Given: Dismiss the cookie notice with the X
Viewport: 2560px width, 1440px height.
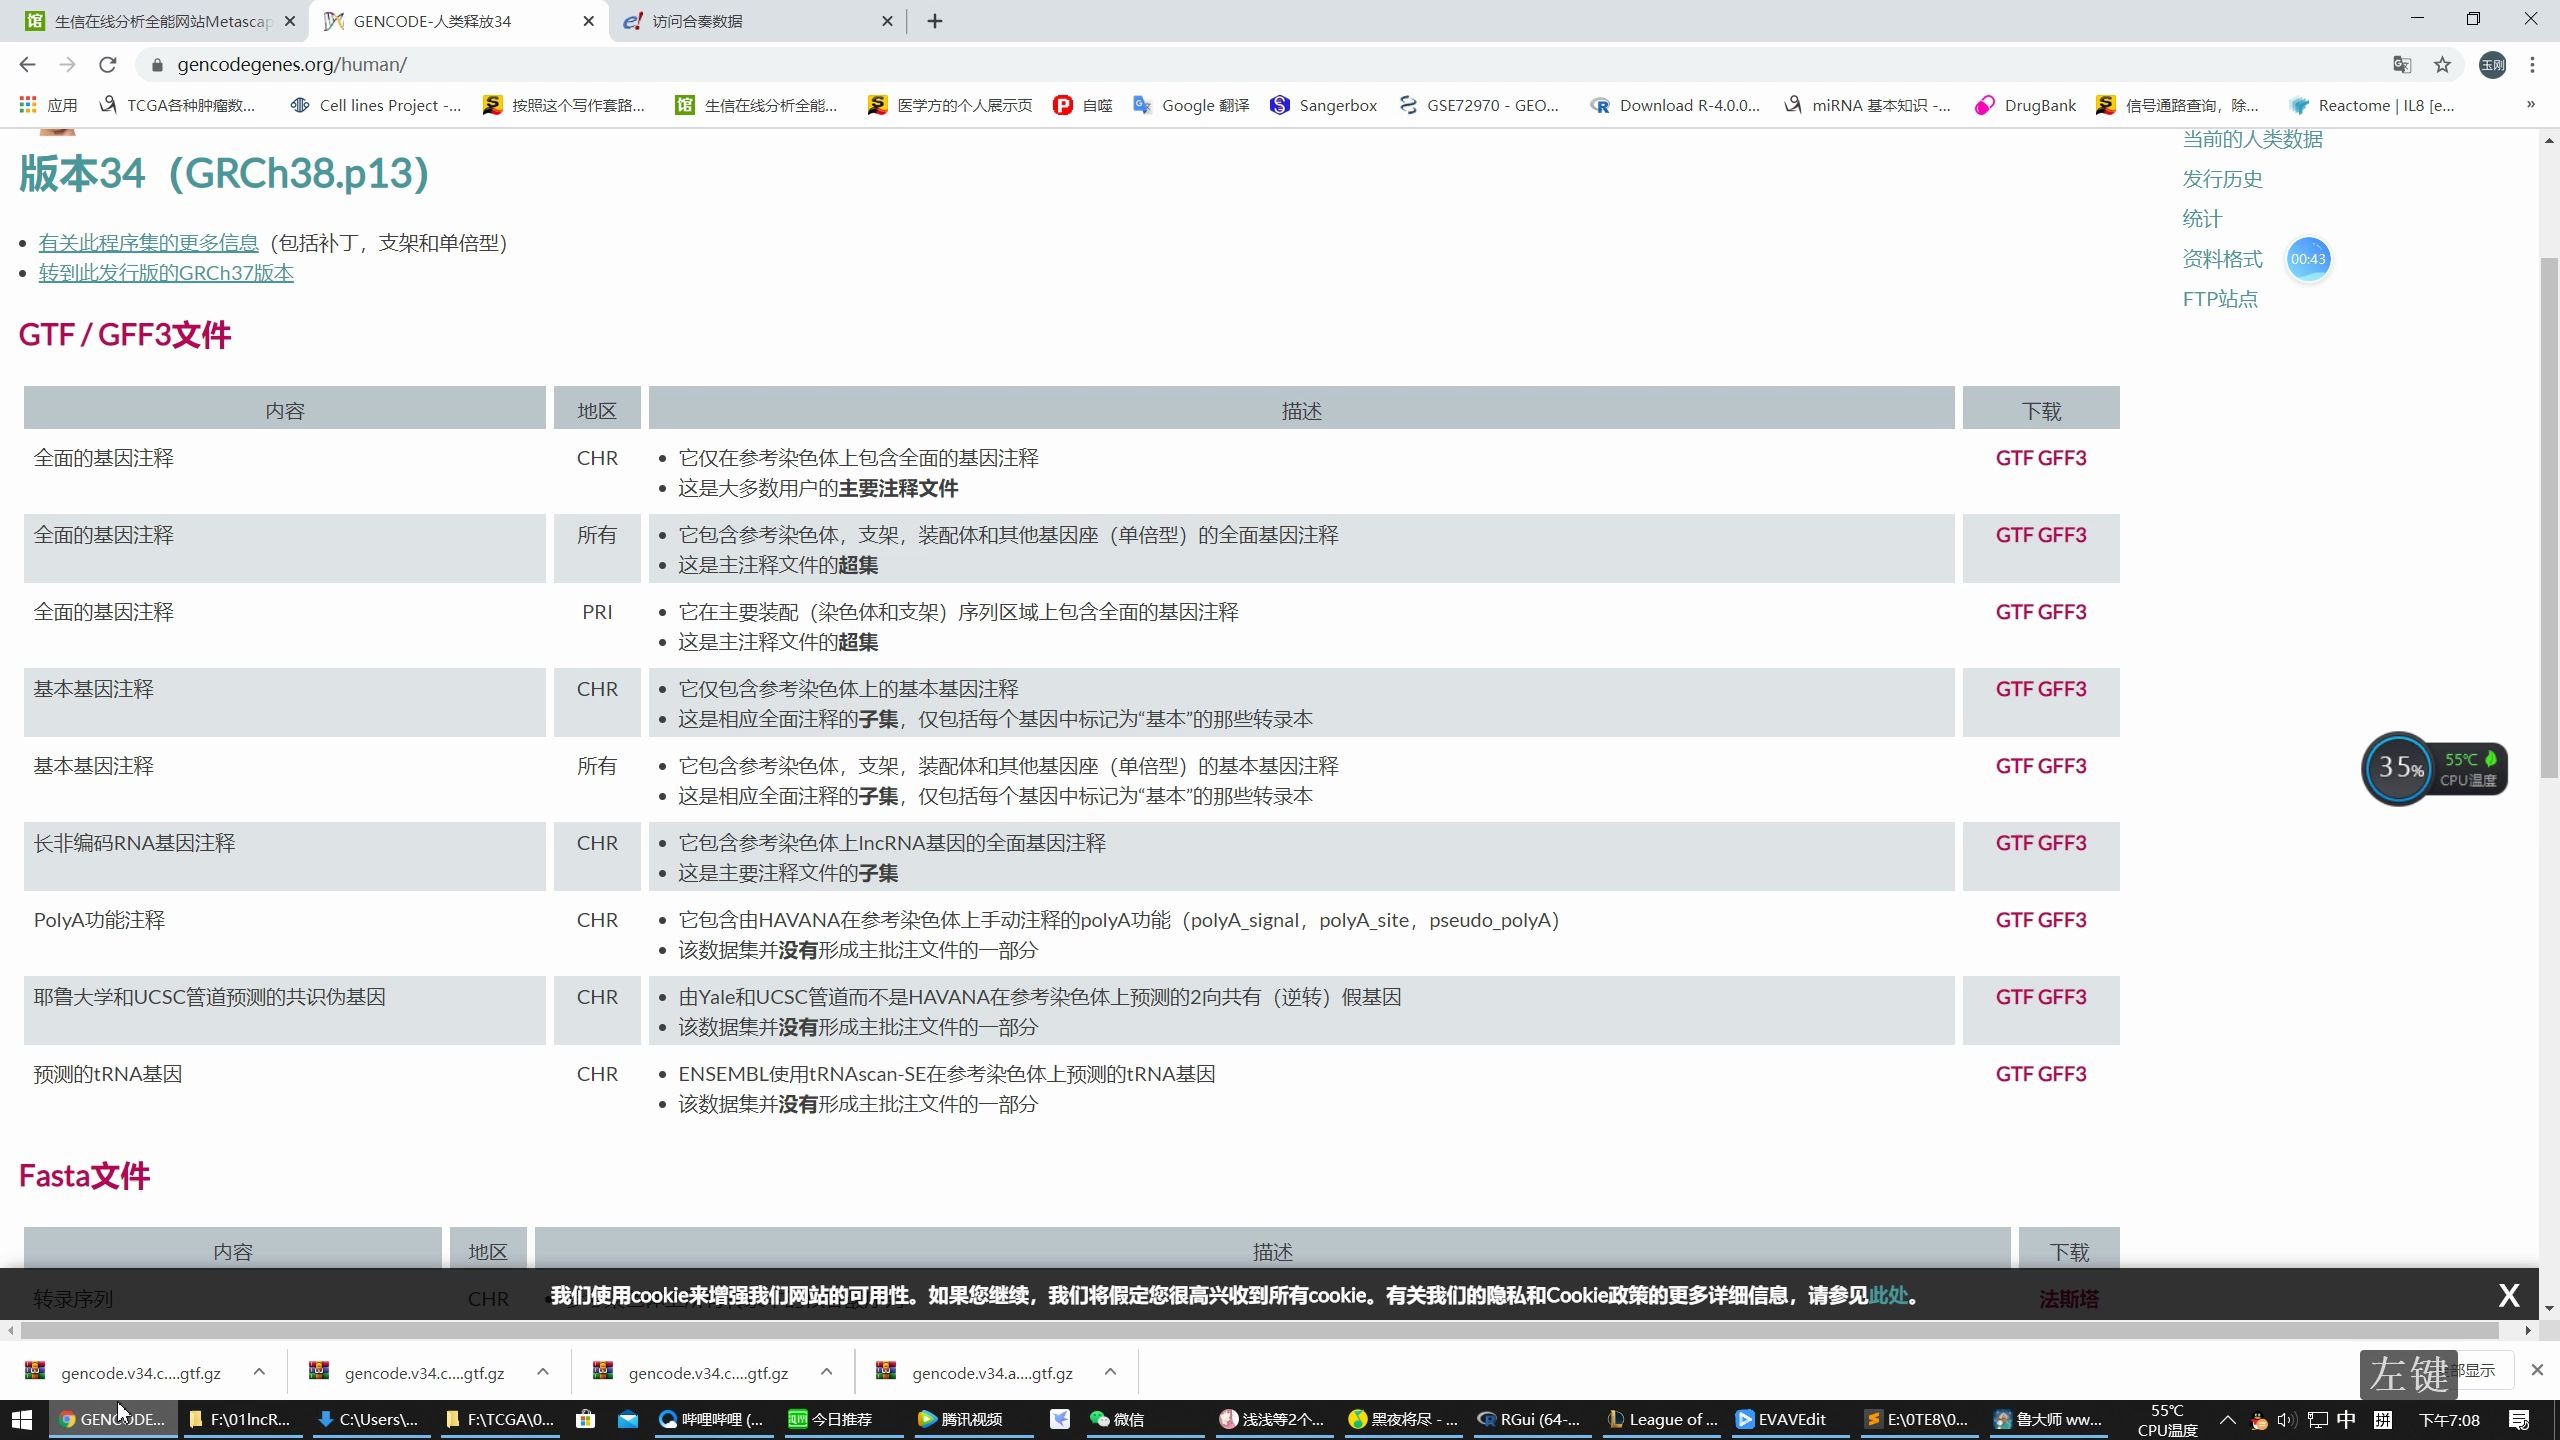Looking at the screenshot, I should coord(2510,1294).
